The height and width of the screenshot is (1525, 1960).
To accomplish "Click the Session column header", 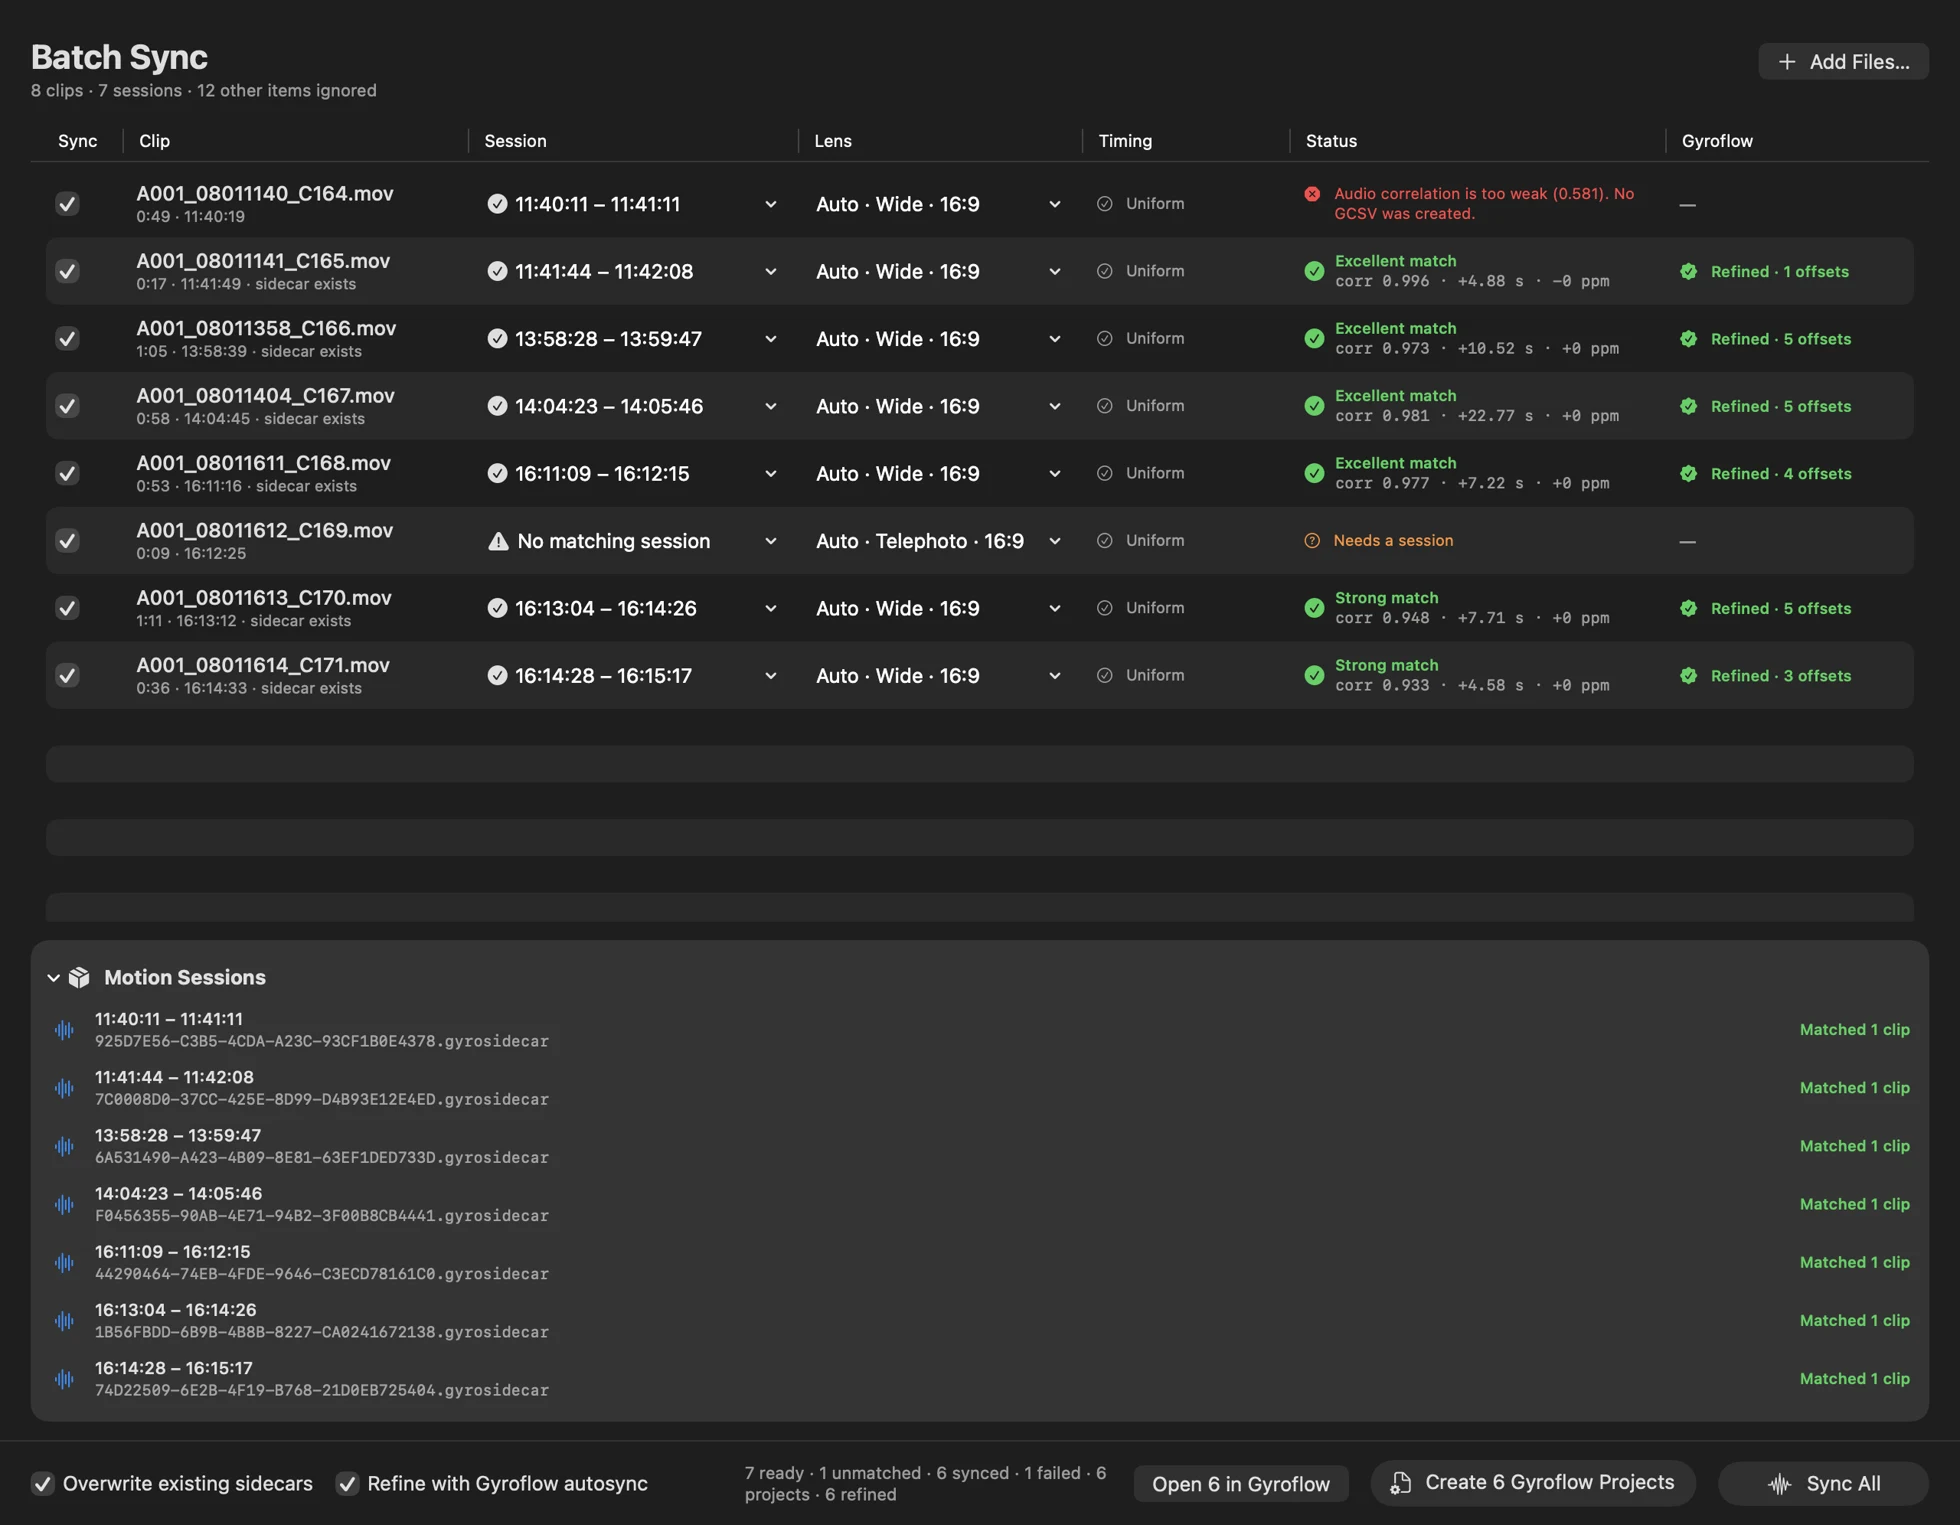I will (515, 141).
